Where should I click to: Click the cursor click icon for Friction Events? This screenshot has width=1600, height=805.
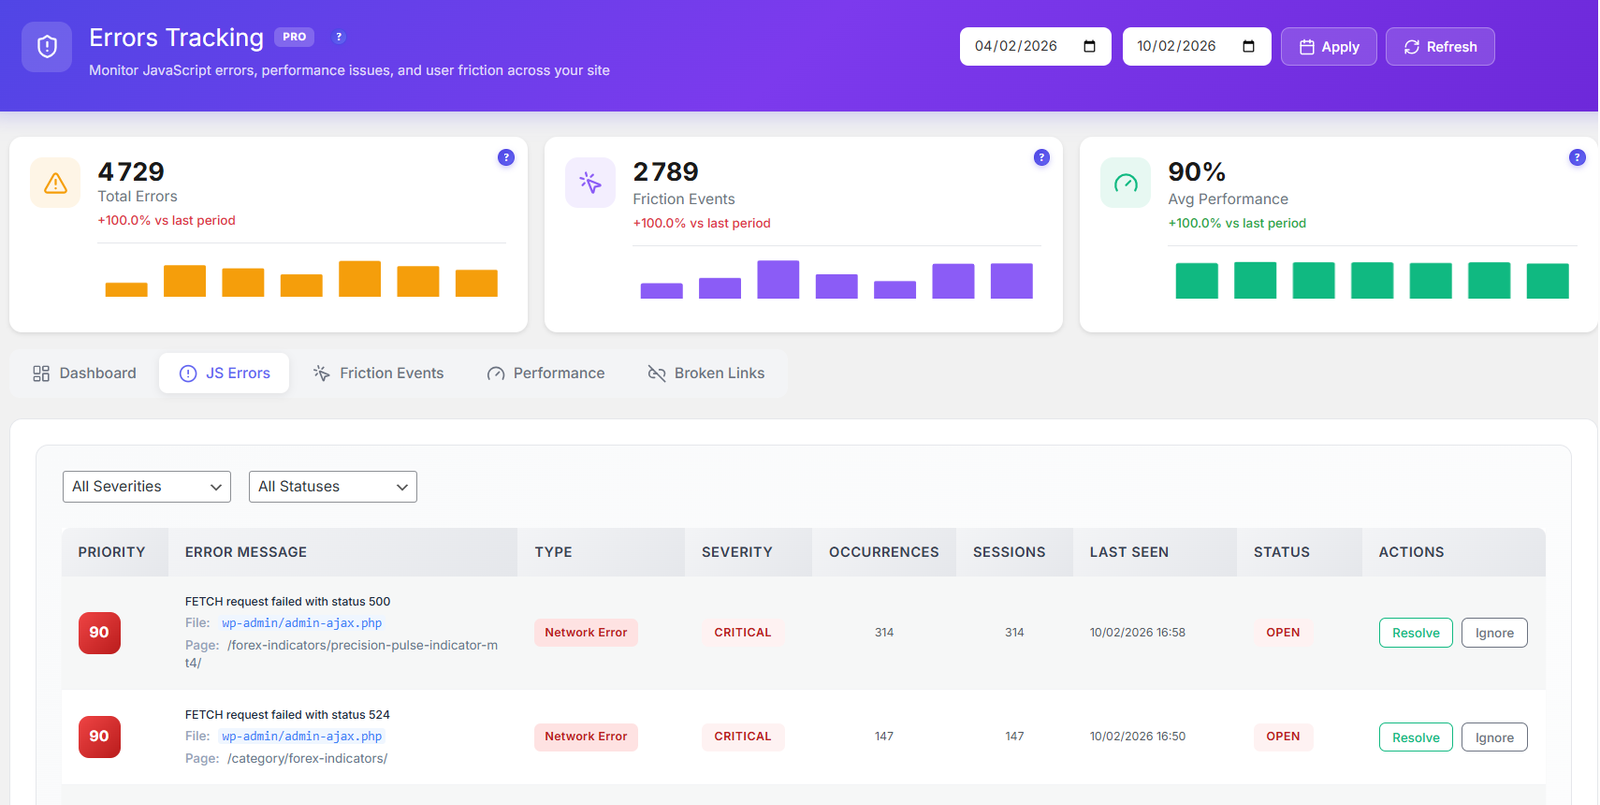(x=590, y=183)
